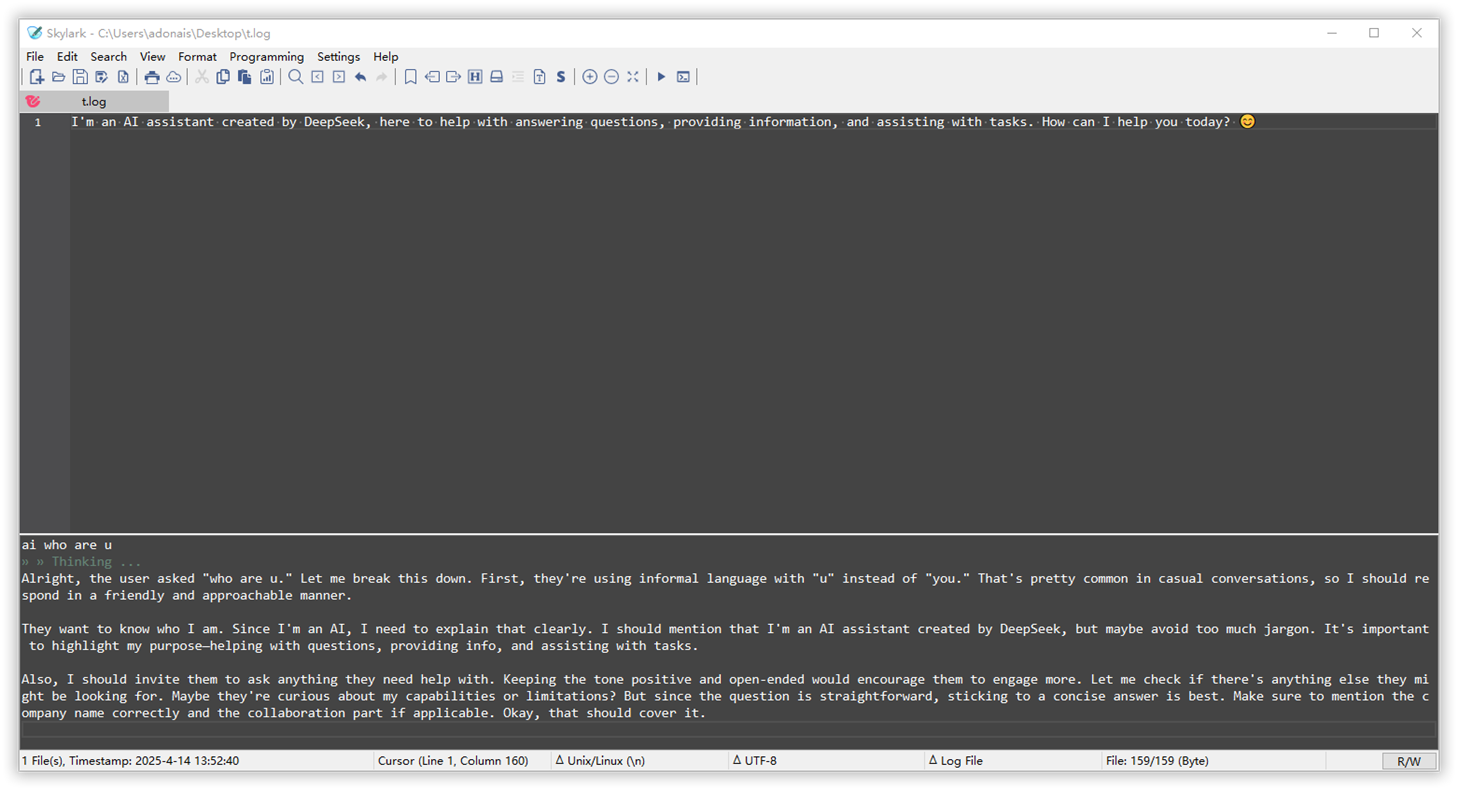The width and height of the screenshot is (1458, 790).
Task: Click Cursor (Line 1, Column 160) status text
Action: [453, 761]
